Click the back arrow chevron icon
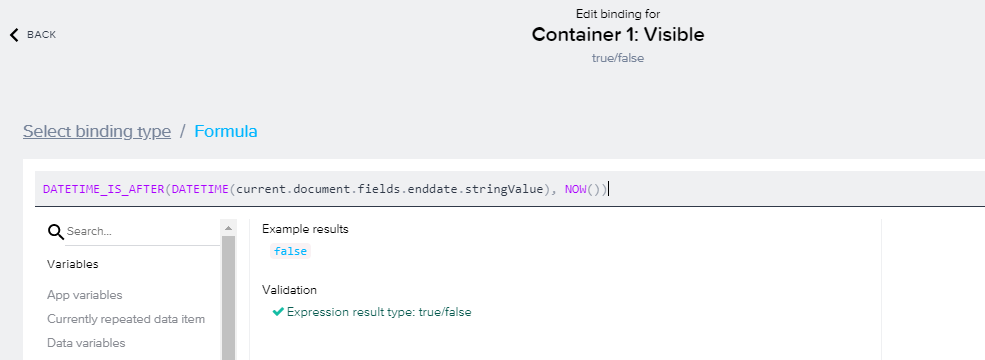Image resolution: width=985 pixels, height=360 pixels. pos(14,35)
